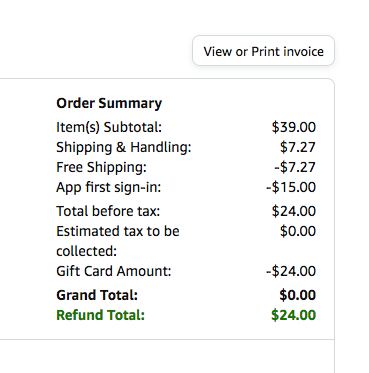This screenshot has height=373, width=369.
Task: Select the -$15.00 sign-in discount amount
Action: [x=291, y=187]
